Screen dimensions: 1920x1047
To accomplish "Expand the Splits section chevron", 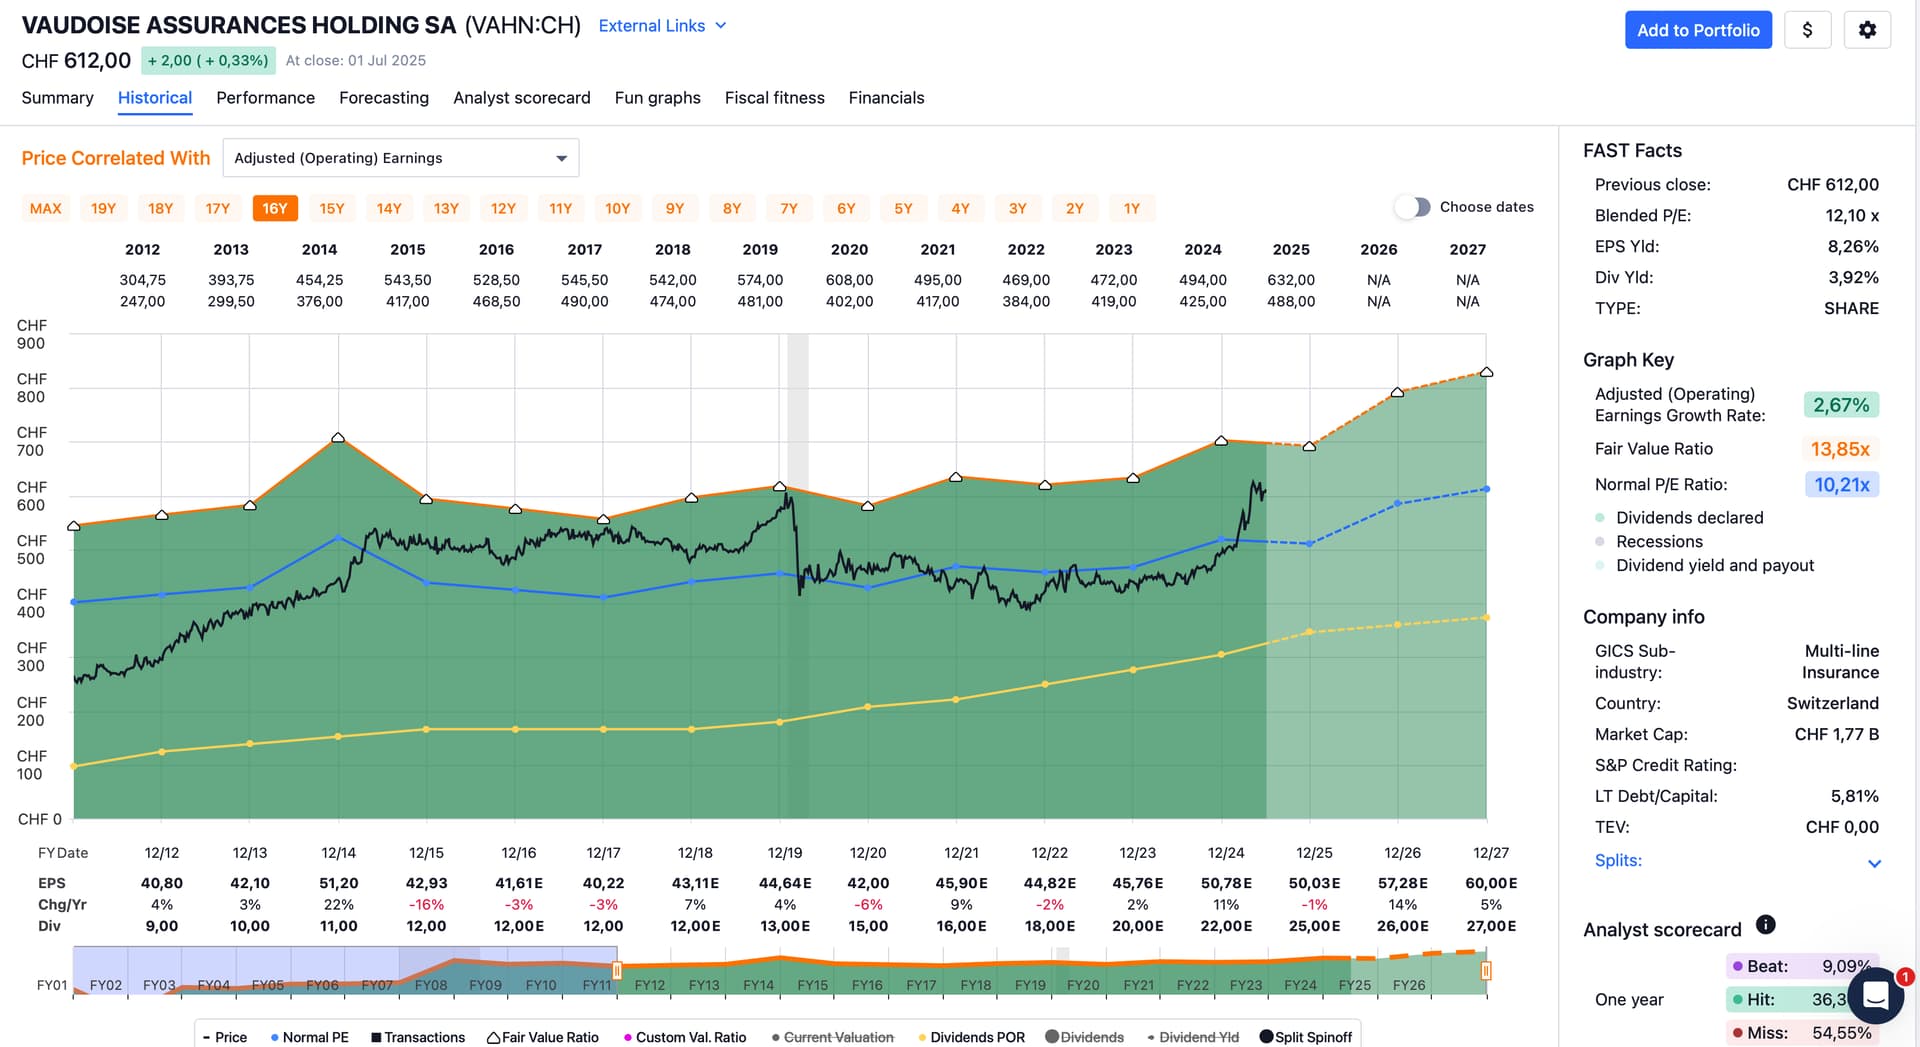I will [x=1874, y=863].
